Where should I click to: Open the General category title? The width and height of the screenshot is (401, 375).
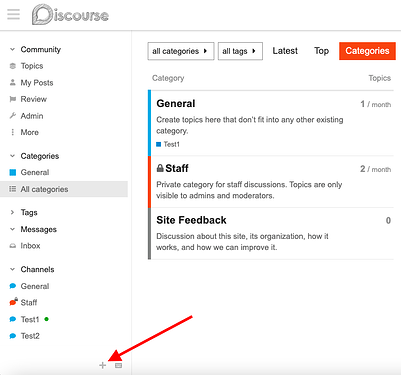(176, 104)
